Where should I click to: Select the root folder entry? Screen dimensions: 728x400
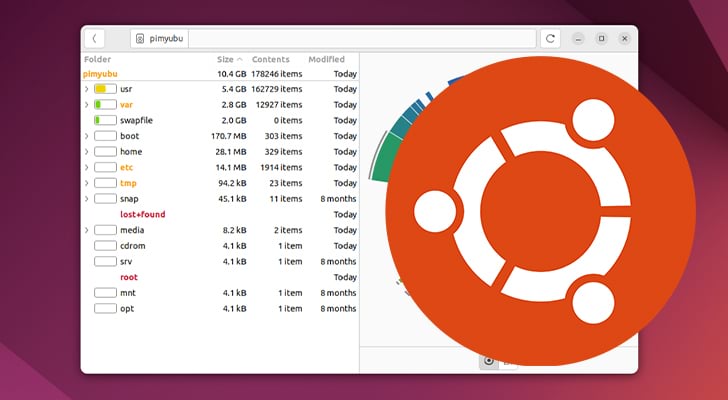(129, 277)
